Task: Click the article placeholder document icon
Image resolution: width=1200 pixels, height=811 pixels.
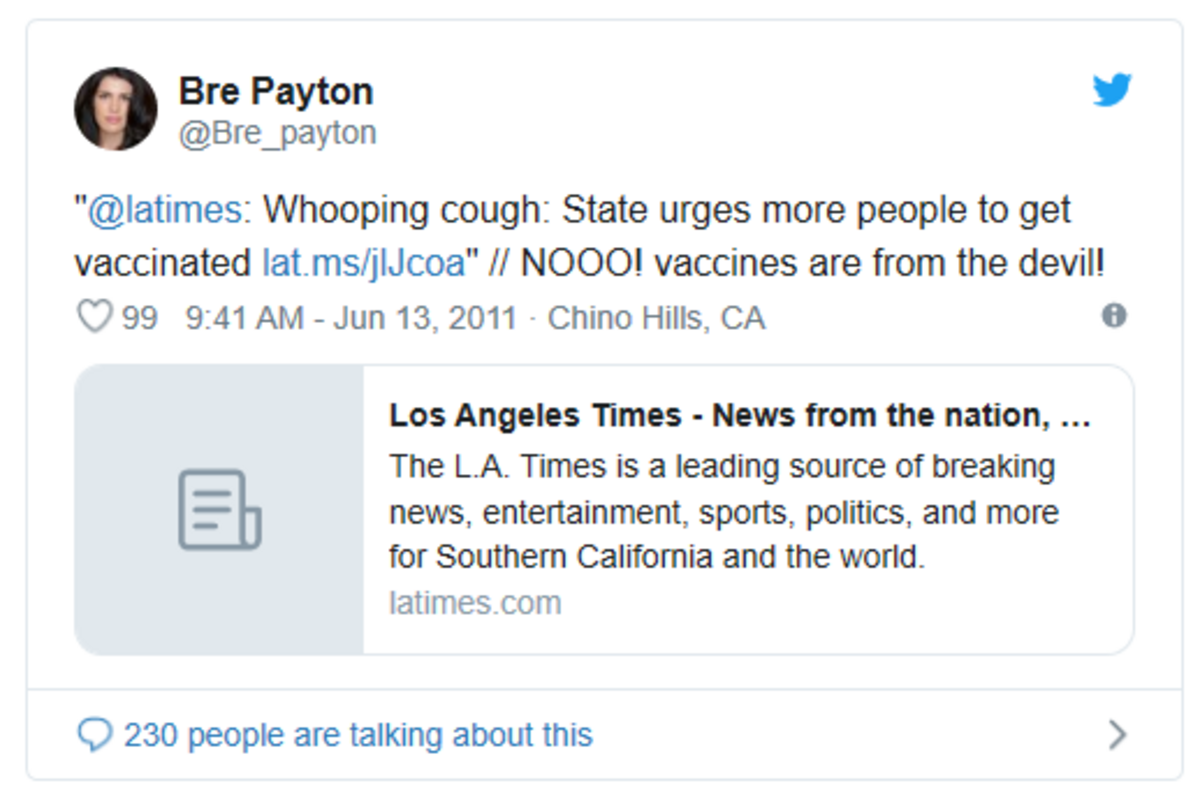Action: 220,509
